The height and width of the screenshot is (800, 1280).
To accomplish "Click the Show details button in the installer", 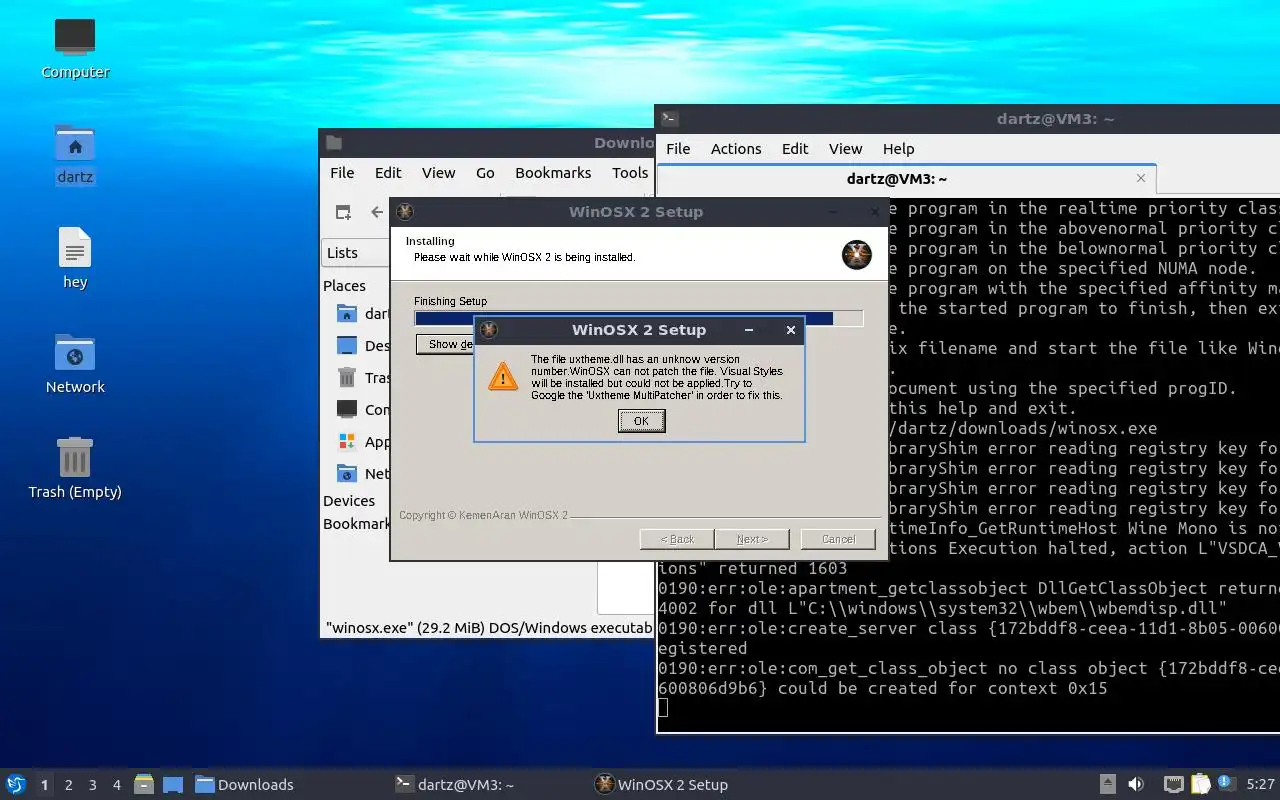I will 446,344.
